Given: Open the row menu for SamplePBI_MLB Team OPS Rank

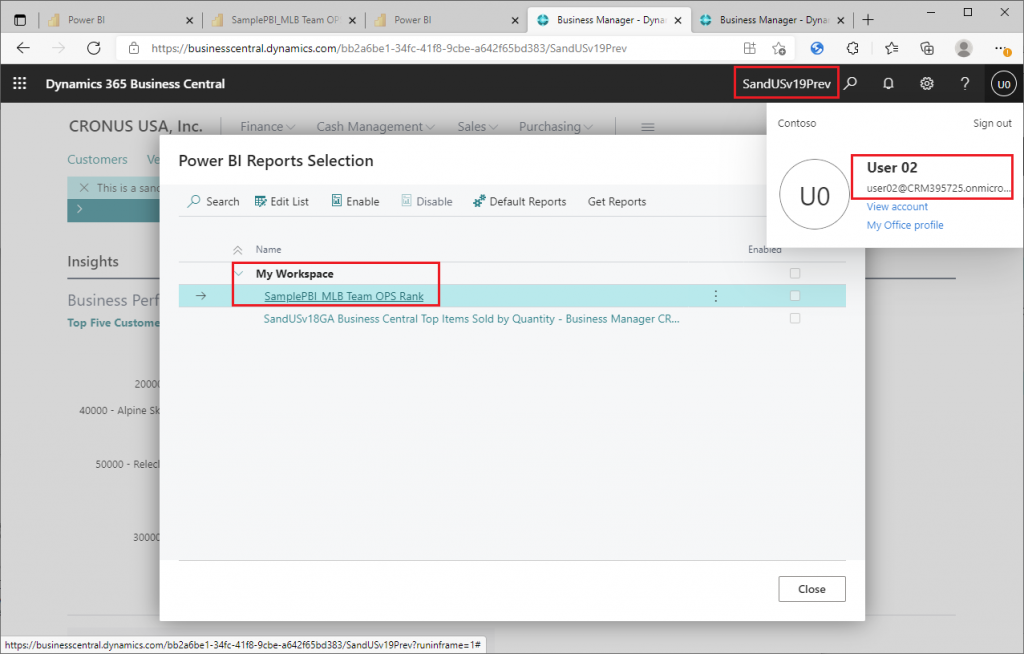Looking at the screenshot, I should [716, 296].
